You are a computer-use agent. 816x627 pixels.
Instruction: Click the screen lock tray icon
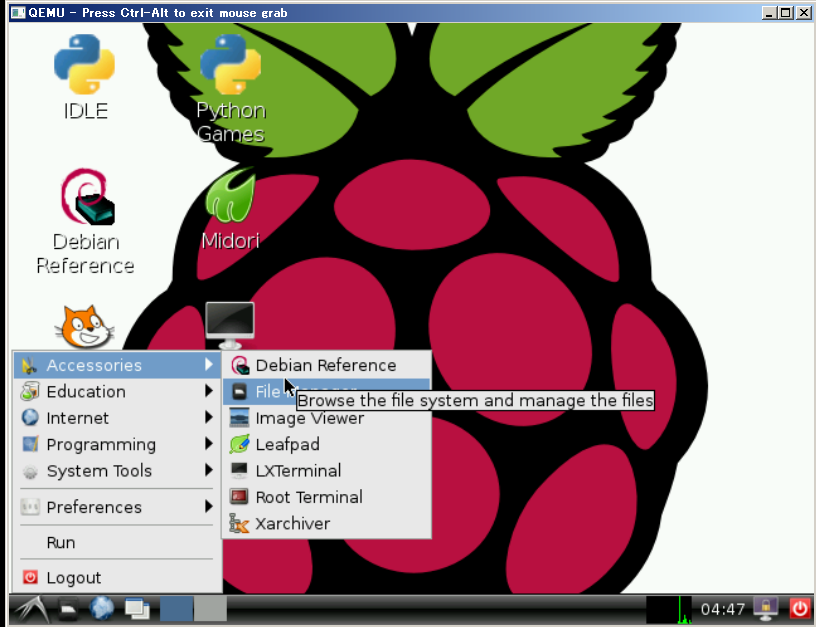(x=766, y=609)
